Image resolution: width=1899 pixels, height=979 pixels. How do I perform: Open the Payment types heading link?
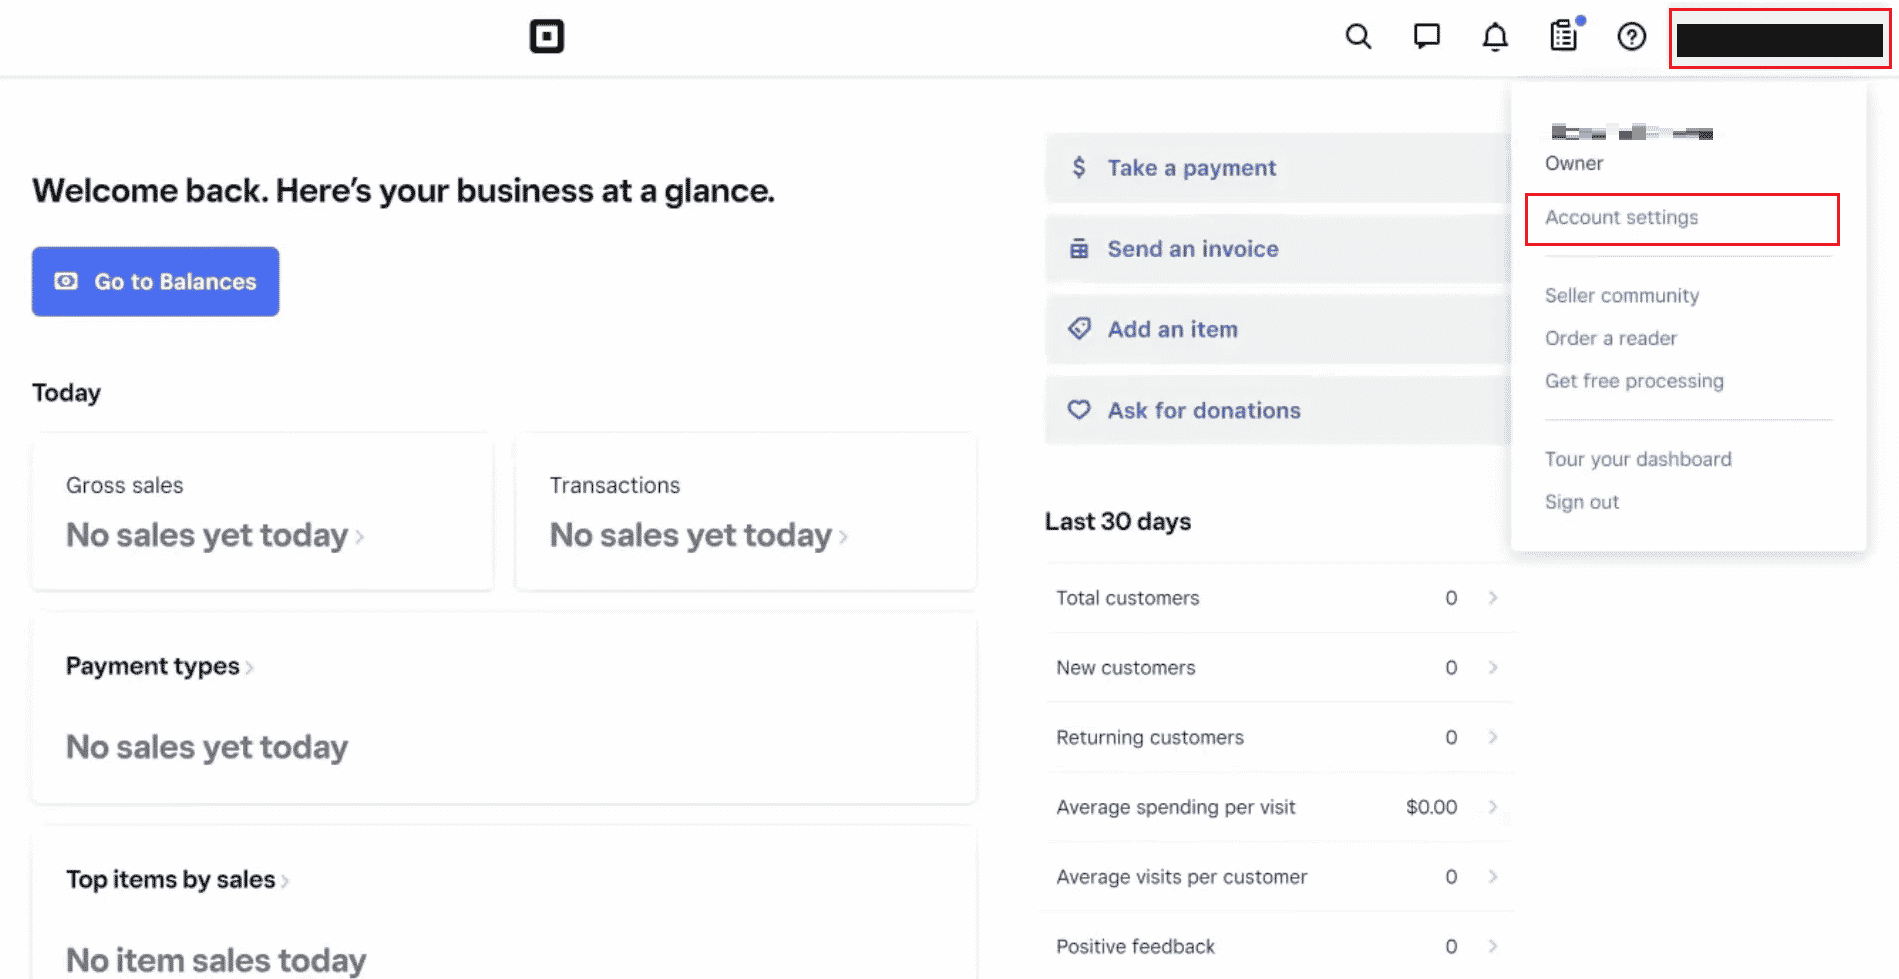[160, 666]
